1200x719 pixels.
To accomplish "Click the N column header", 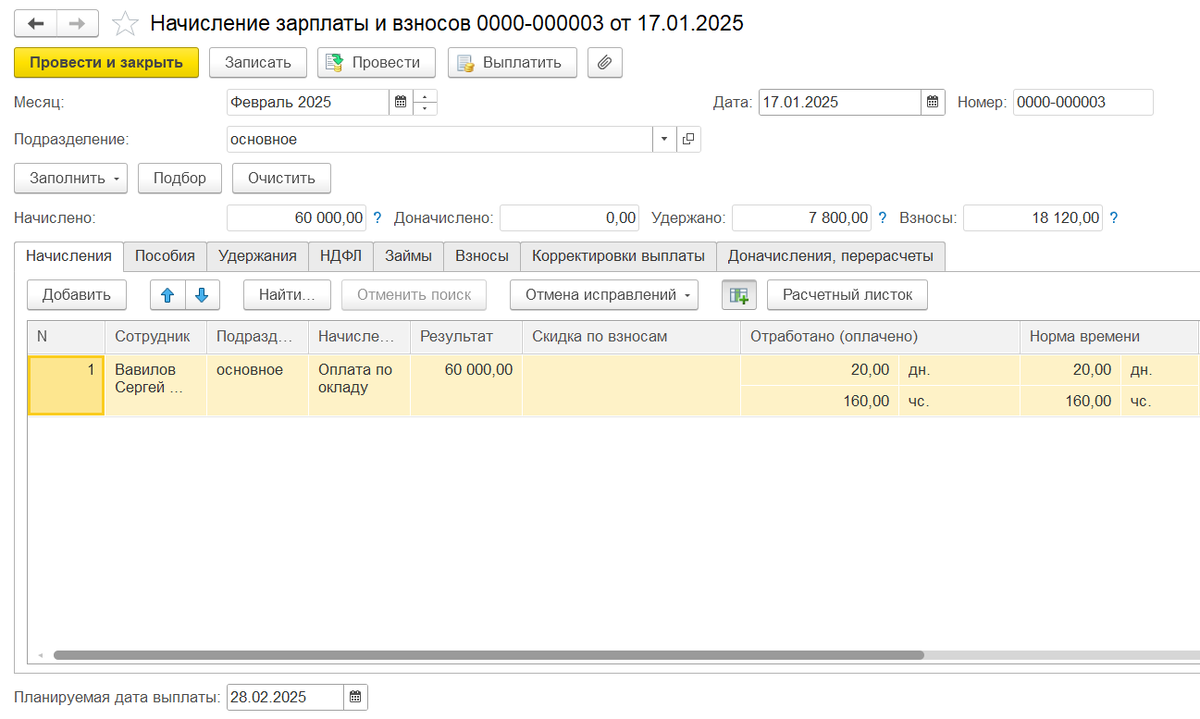I will click(x=66, y=337).
